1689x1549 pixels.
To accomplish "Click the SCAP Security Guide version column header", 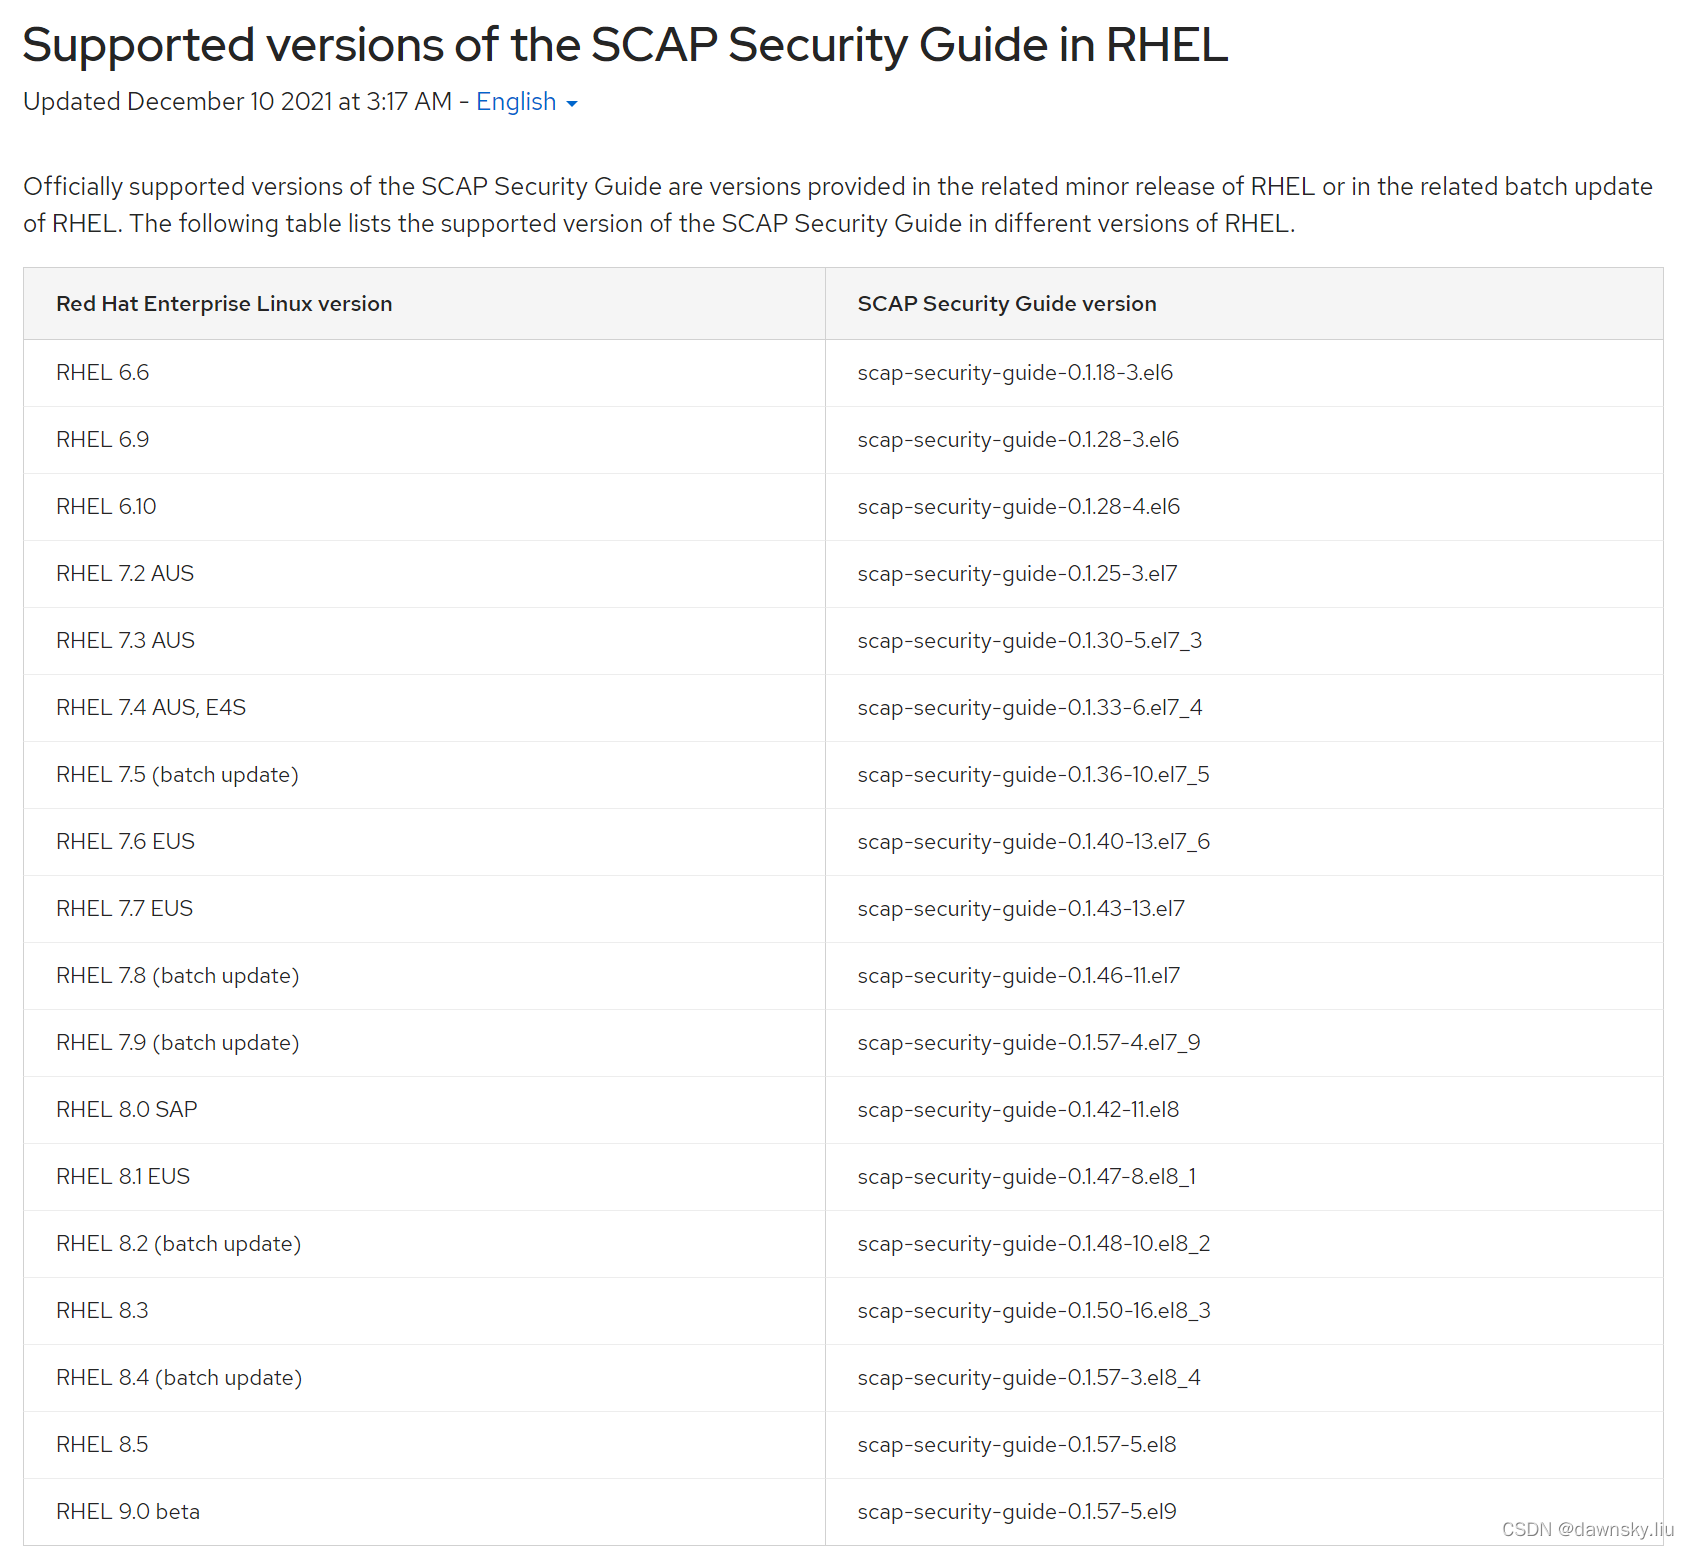I will 1006,303.
